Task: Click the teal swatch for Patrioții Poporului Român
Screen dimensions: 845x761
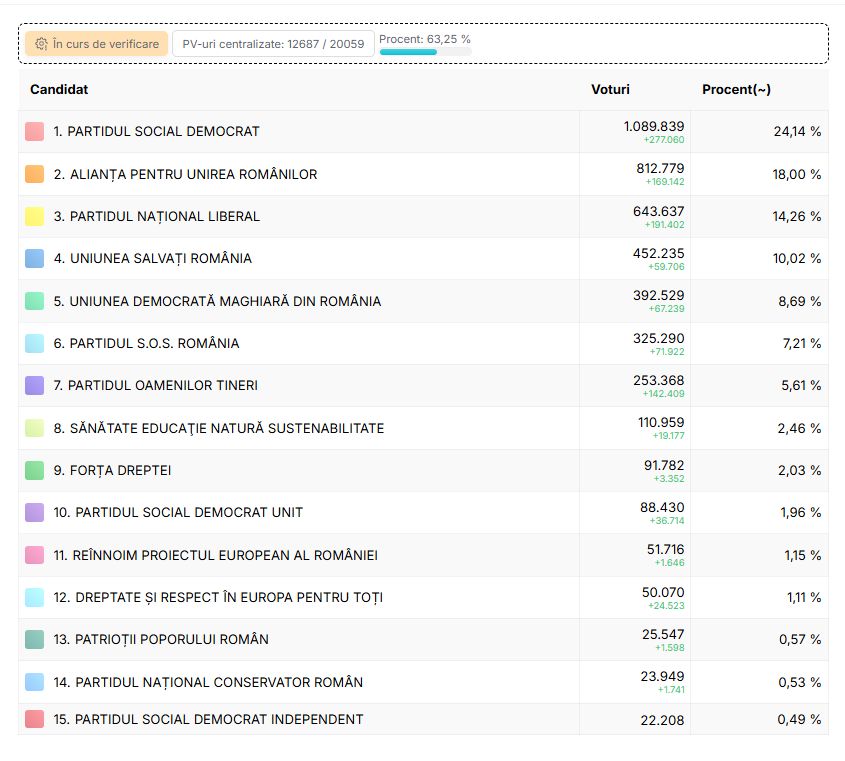Action: coord(34,639)
